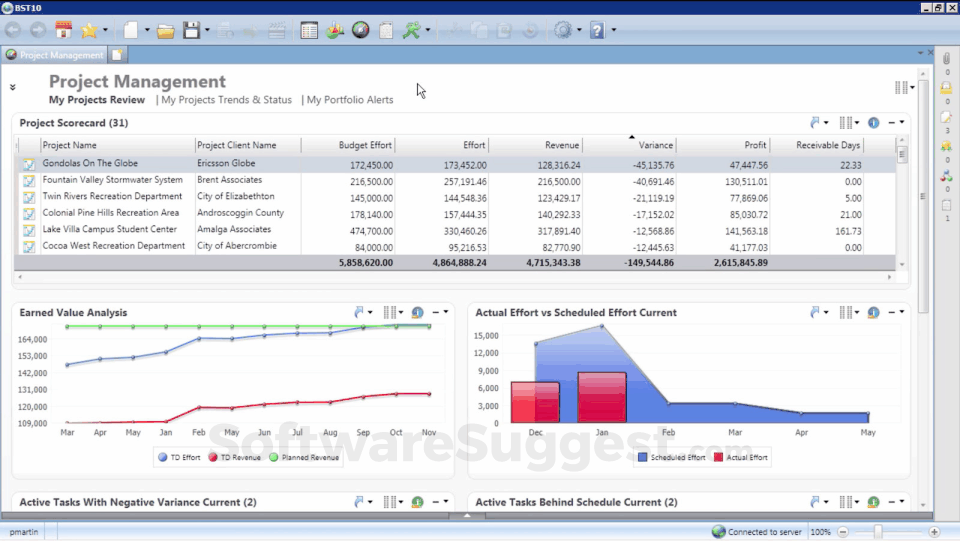The width and height of the screenshot is (960, 541).
Task: Click the save floppy disk icon
Action: 191,30
